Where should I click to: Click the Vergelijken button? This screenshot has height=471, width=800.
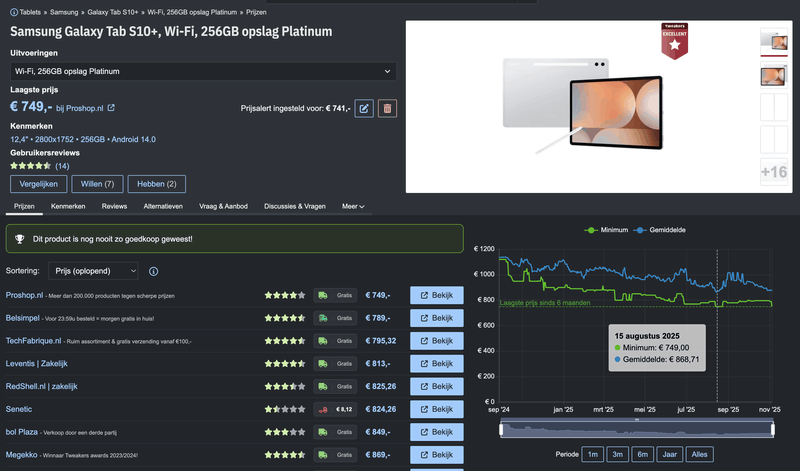(39, 184)
